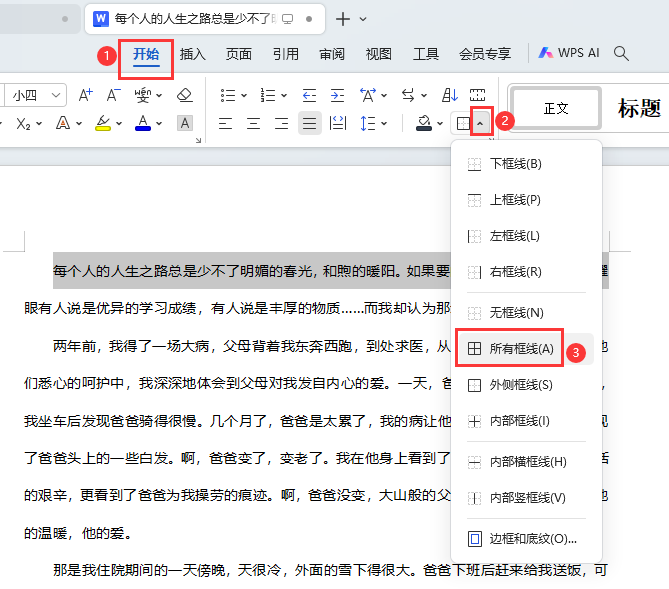Expand bulleted list options arrow
The height and width of the screenshot is (589, 669).
click(244, 95)
